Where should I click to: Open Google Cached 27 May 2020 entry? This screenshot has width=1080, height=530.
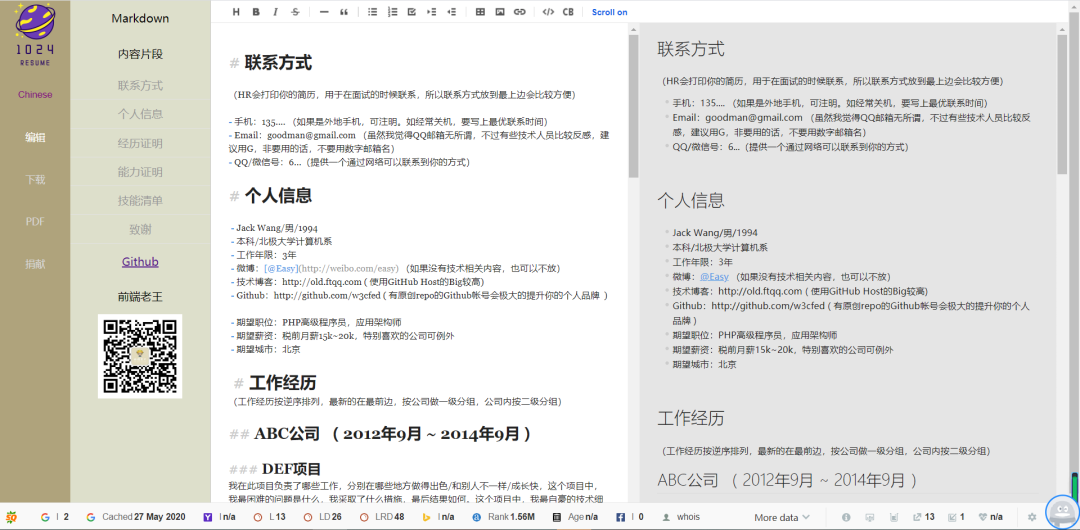(136, 517)
